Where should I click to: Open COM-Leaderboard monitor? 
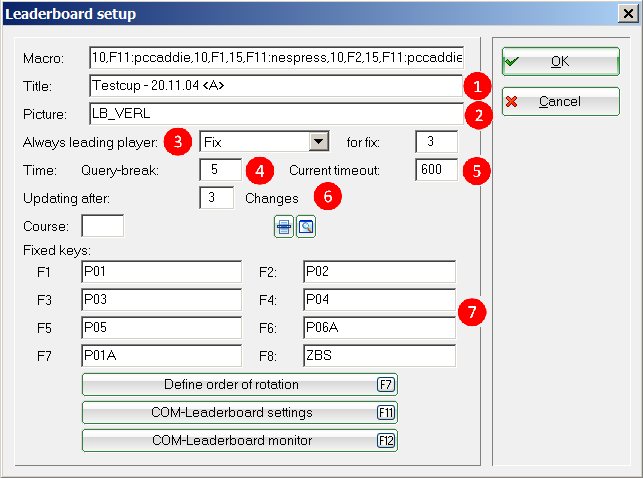click(239, 440)
